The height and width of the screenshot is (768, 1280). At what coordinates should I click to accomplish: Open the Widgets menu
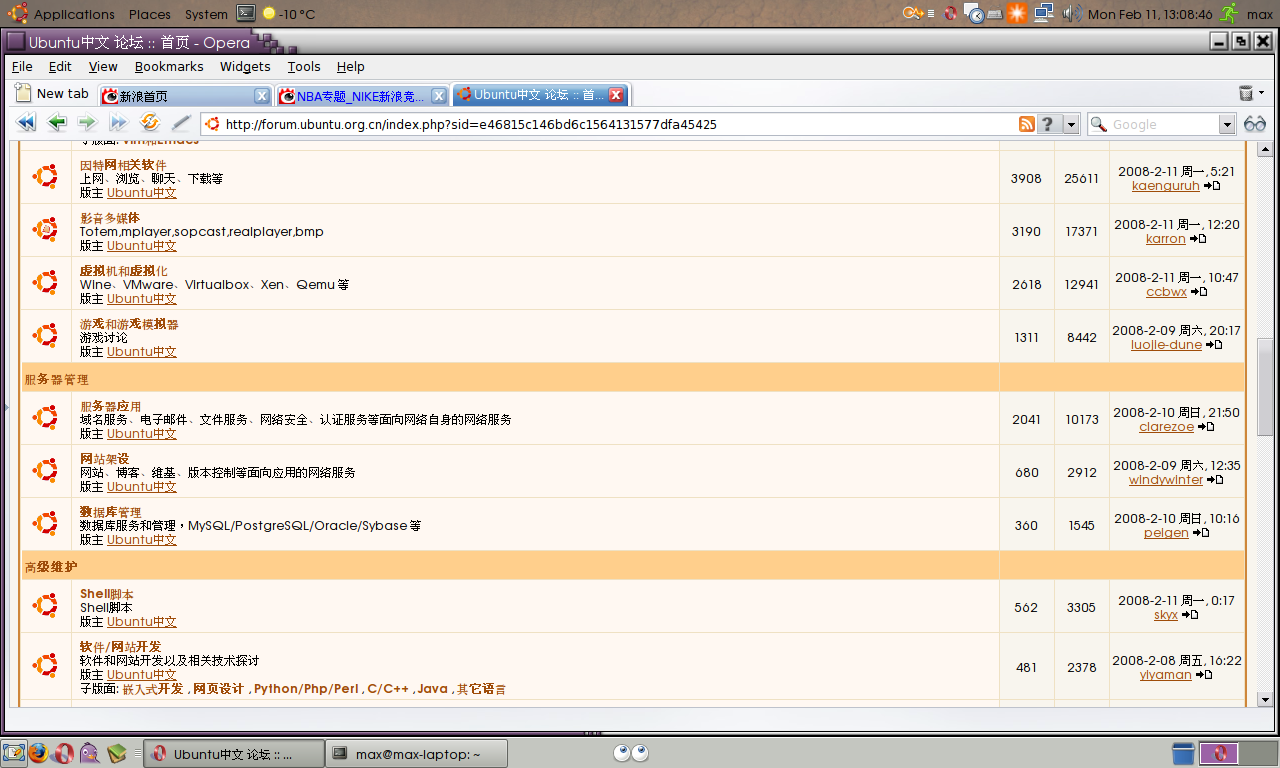point(245,66)
